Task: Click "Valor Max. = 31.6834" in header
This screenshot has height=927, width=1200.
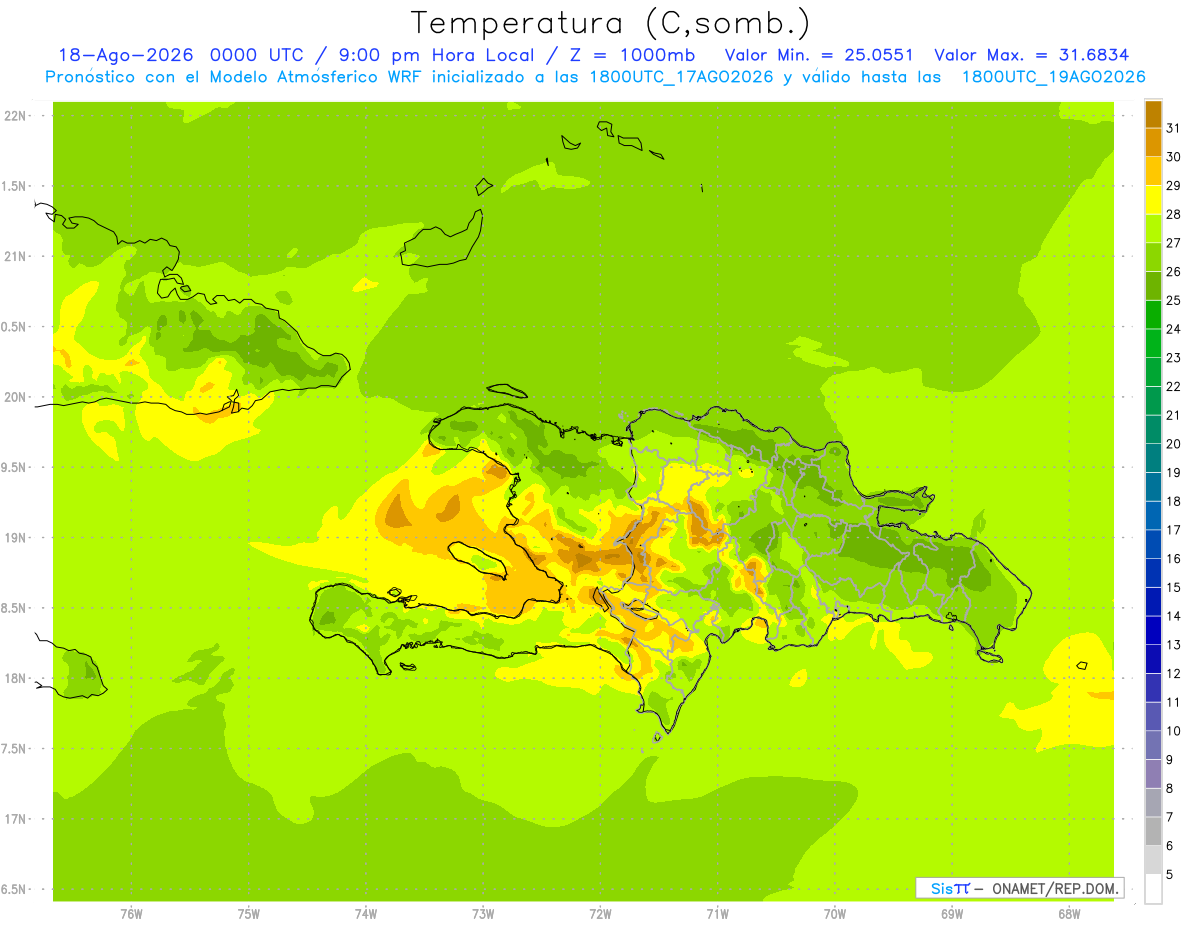Action: tap(1031, 55)
